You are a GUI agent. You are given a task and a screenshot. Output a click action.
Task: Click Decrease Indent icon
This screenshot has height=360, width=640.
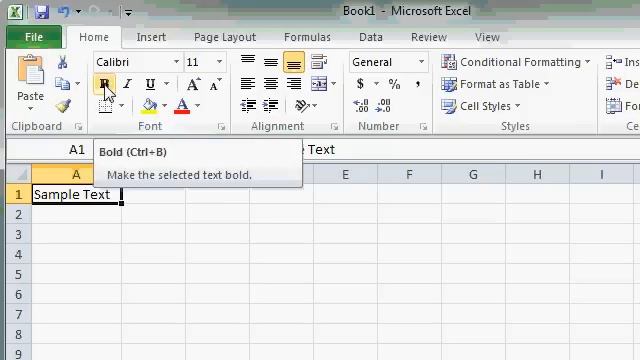coord(248,106)
